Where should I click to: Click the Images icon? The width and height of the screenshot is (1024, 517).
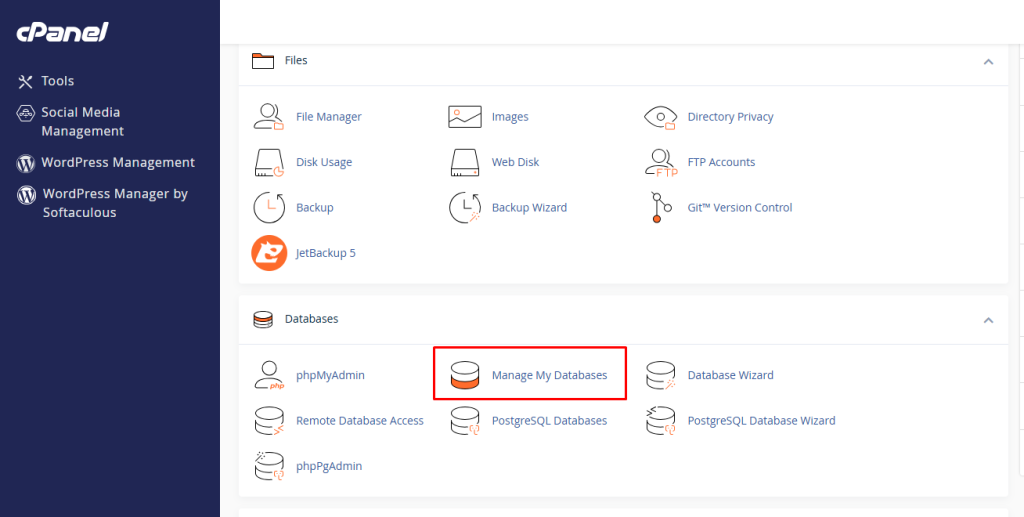(465, 117)
